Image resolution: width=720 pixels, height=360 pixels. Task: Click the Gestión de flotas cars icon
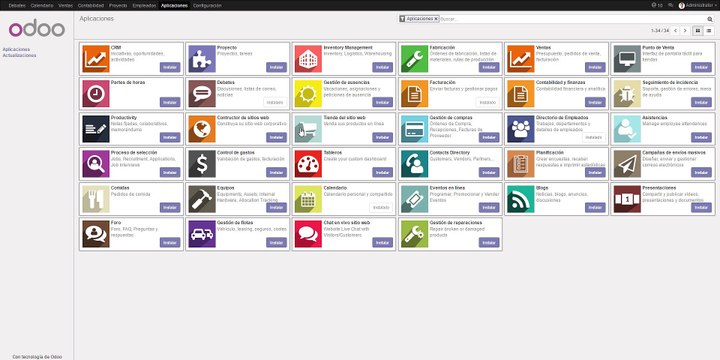click(202, 234)
